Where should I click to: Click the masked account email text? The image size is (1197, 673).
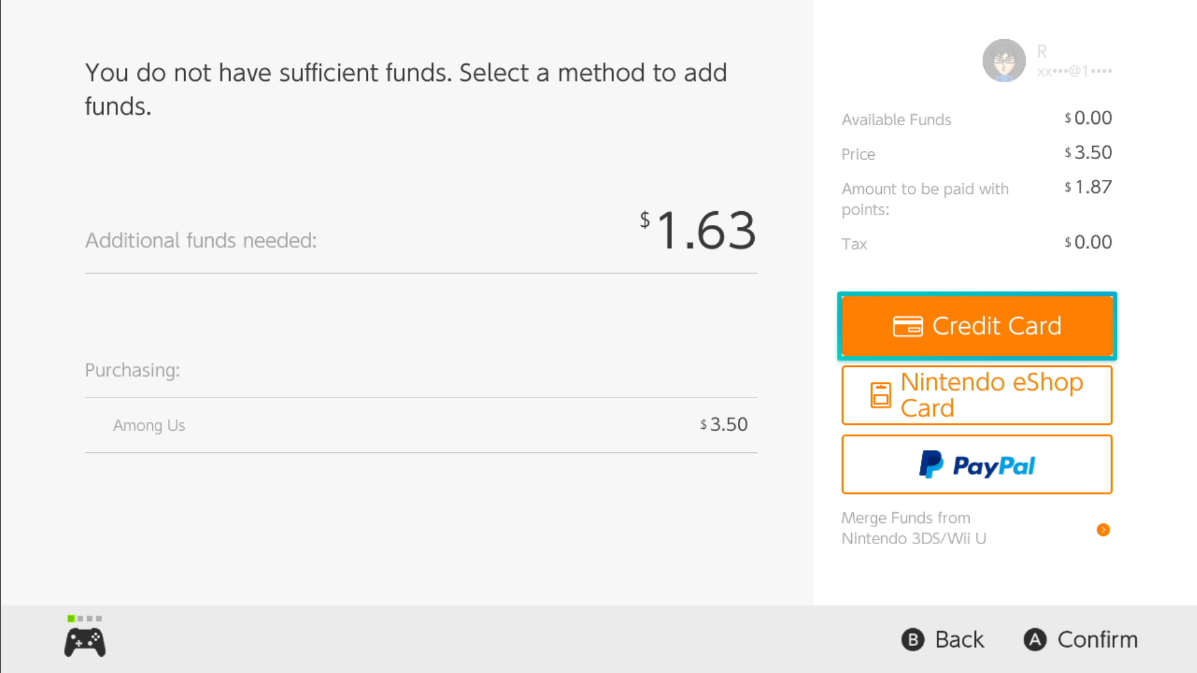coord(1074,71)
